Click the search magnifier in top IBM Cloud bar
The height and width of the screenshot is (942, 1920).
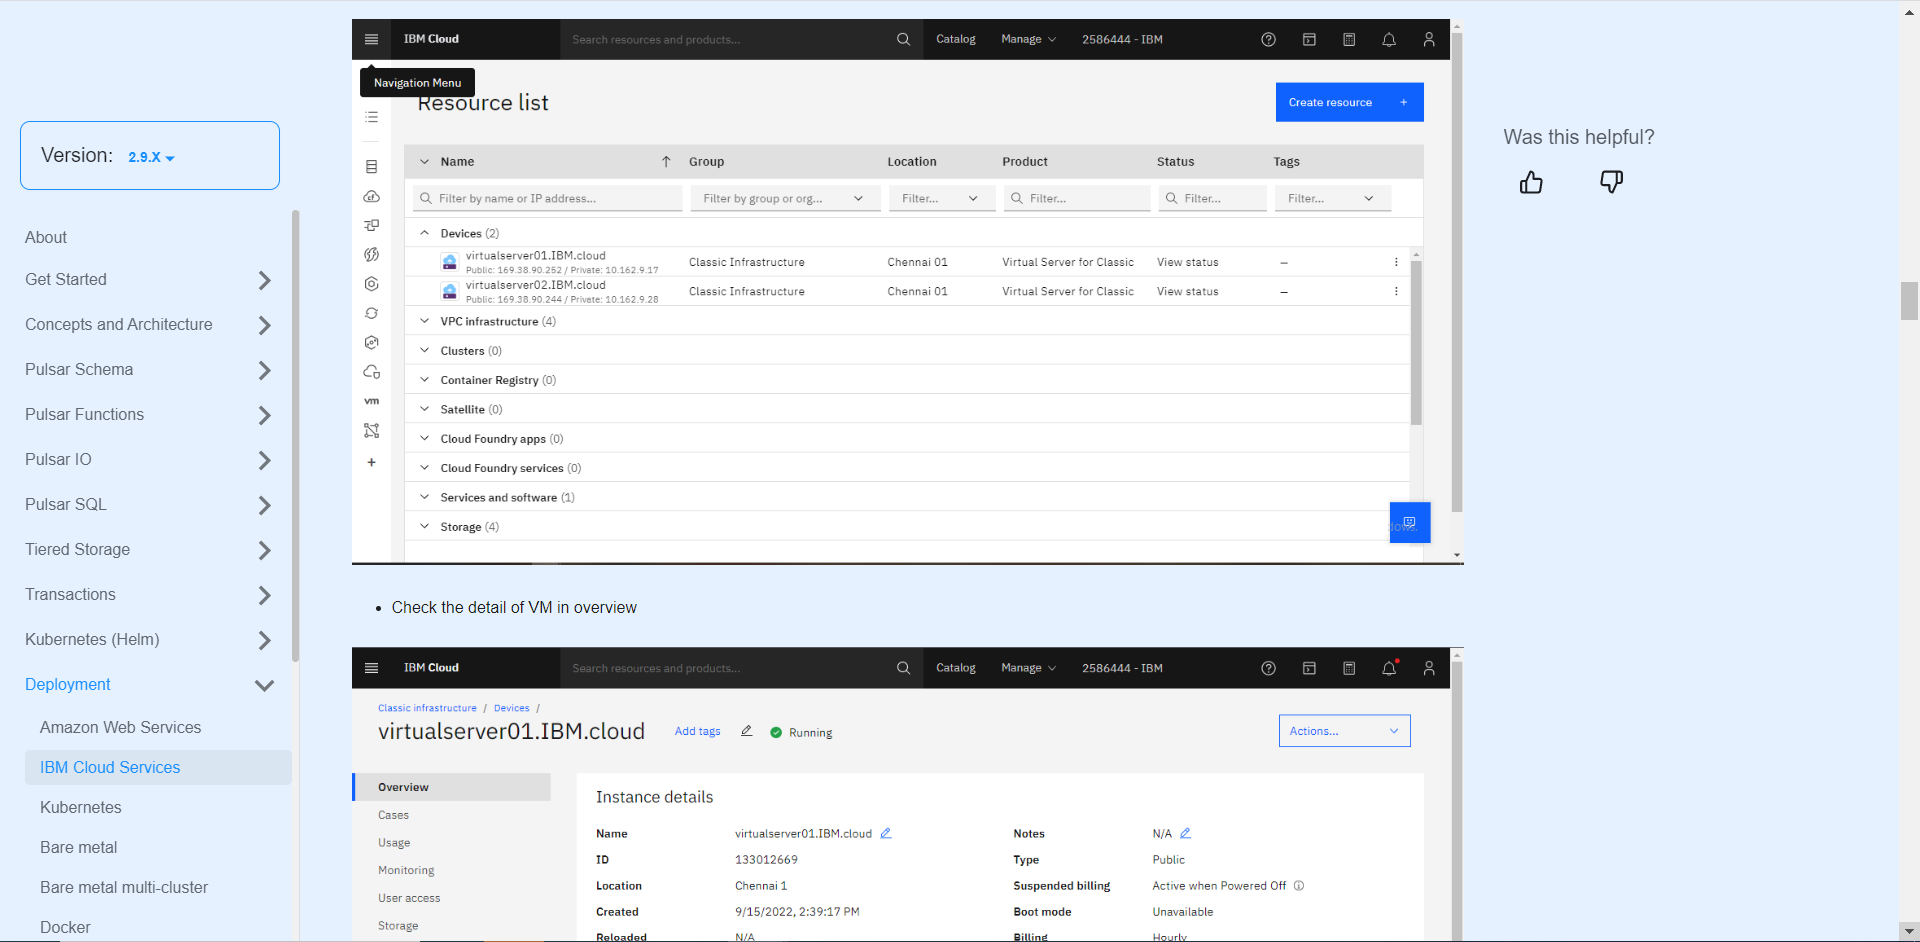[903, 39]
